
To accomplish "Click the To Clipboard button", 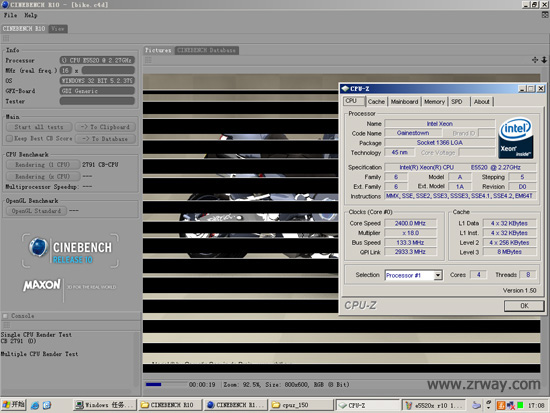I will tap(105, 127).
